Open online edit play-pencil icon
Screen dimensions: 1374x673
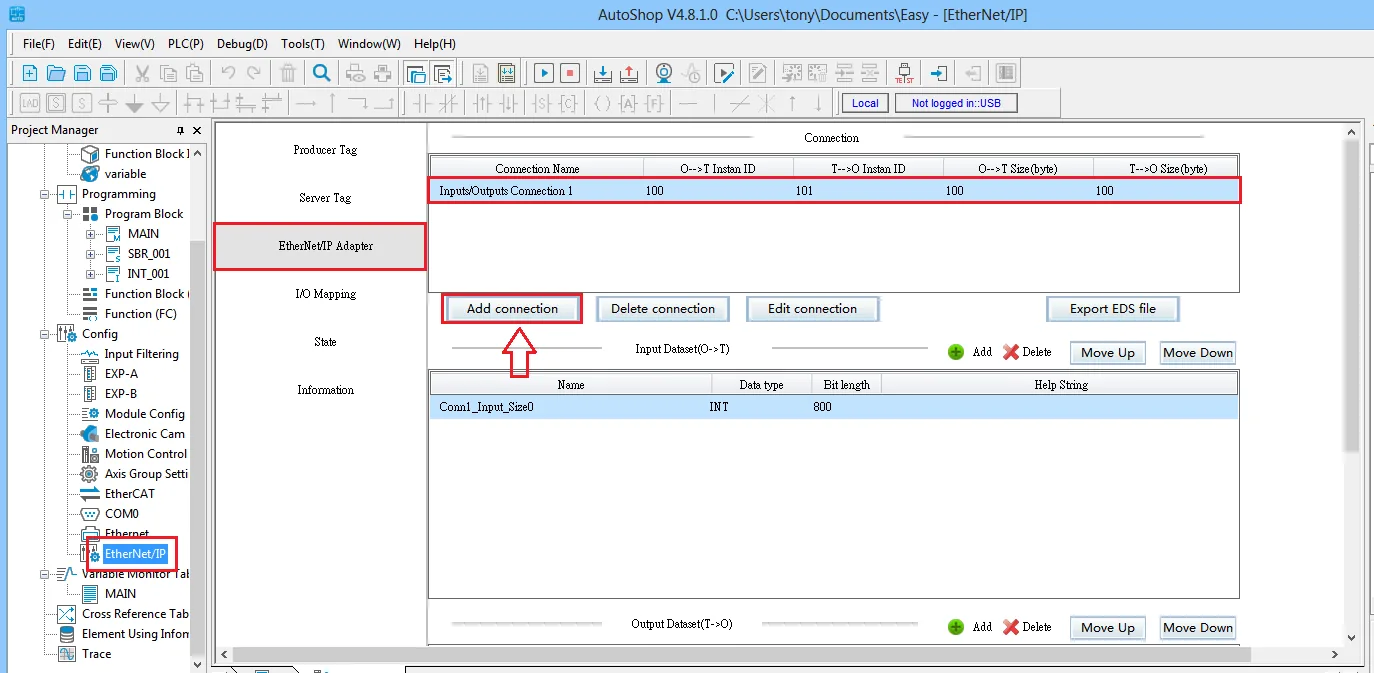click(x=725, y=73)
